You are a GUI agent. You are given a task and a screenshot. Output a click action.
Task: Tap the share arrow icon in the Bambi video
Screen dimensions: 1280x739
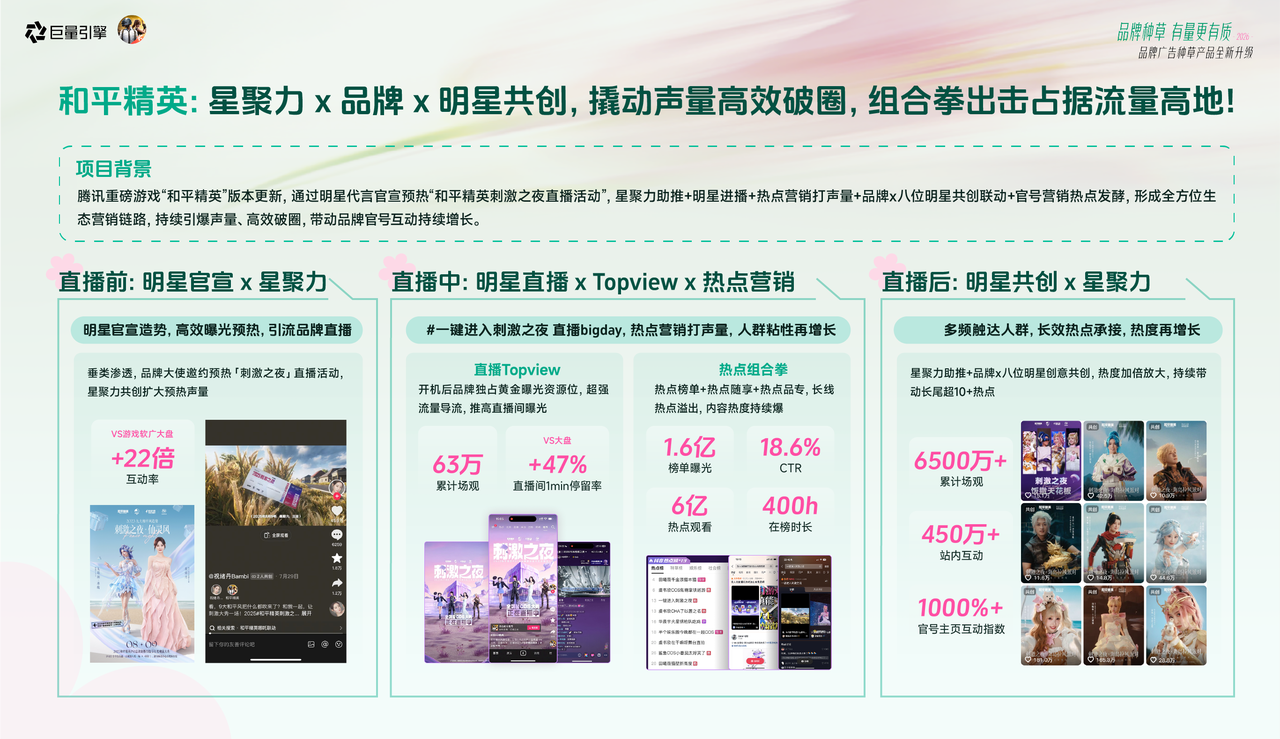coord(337,582)
